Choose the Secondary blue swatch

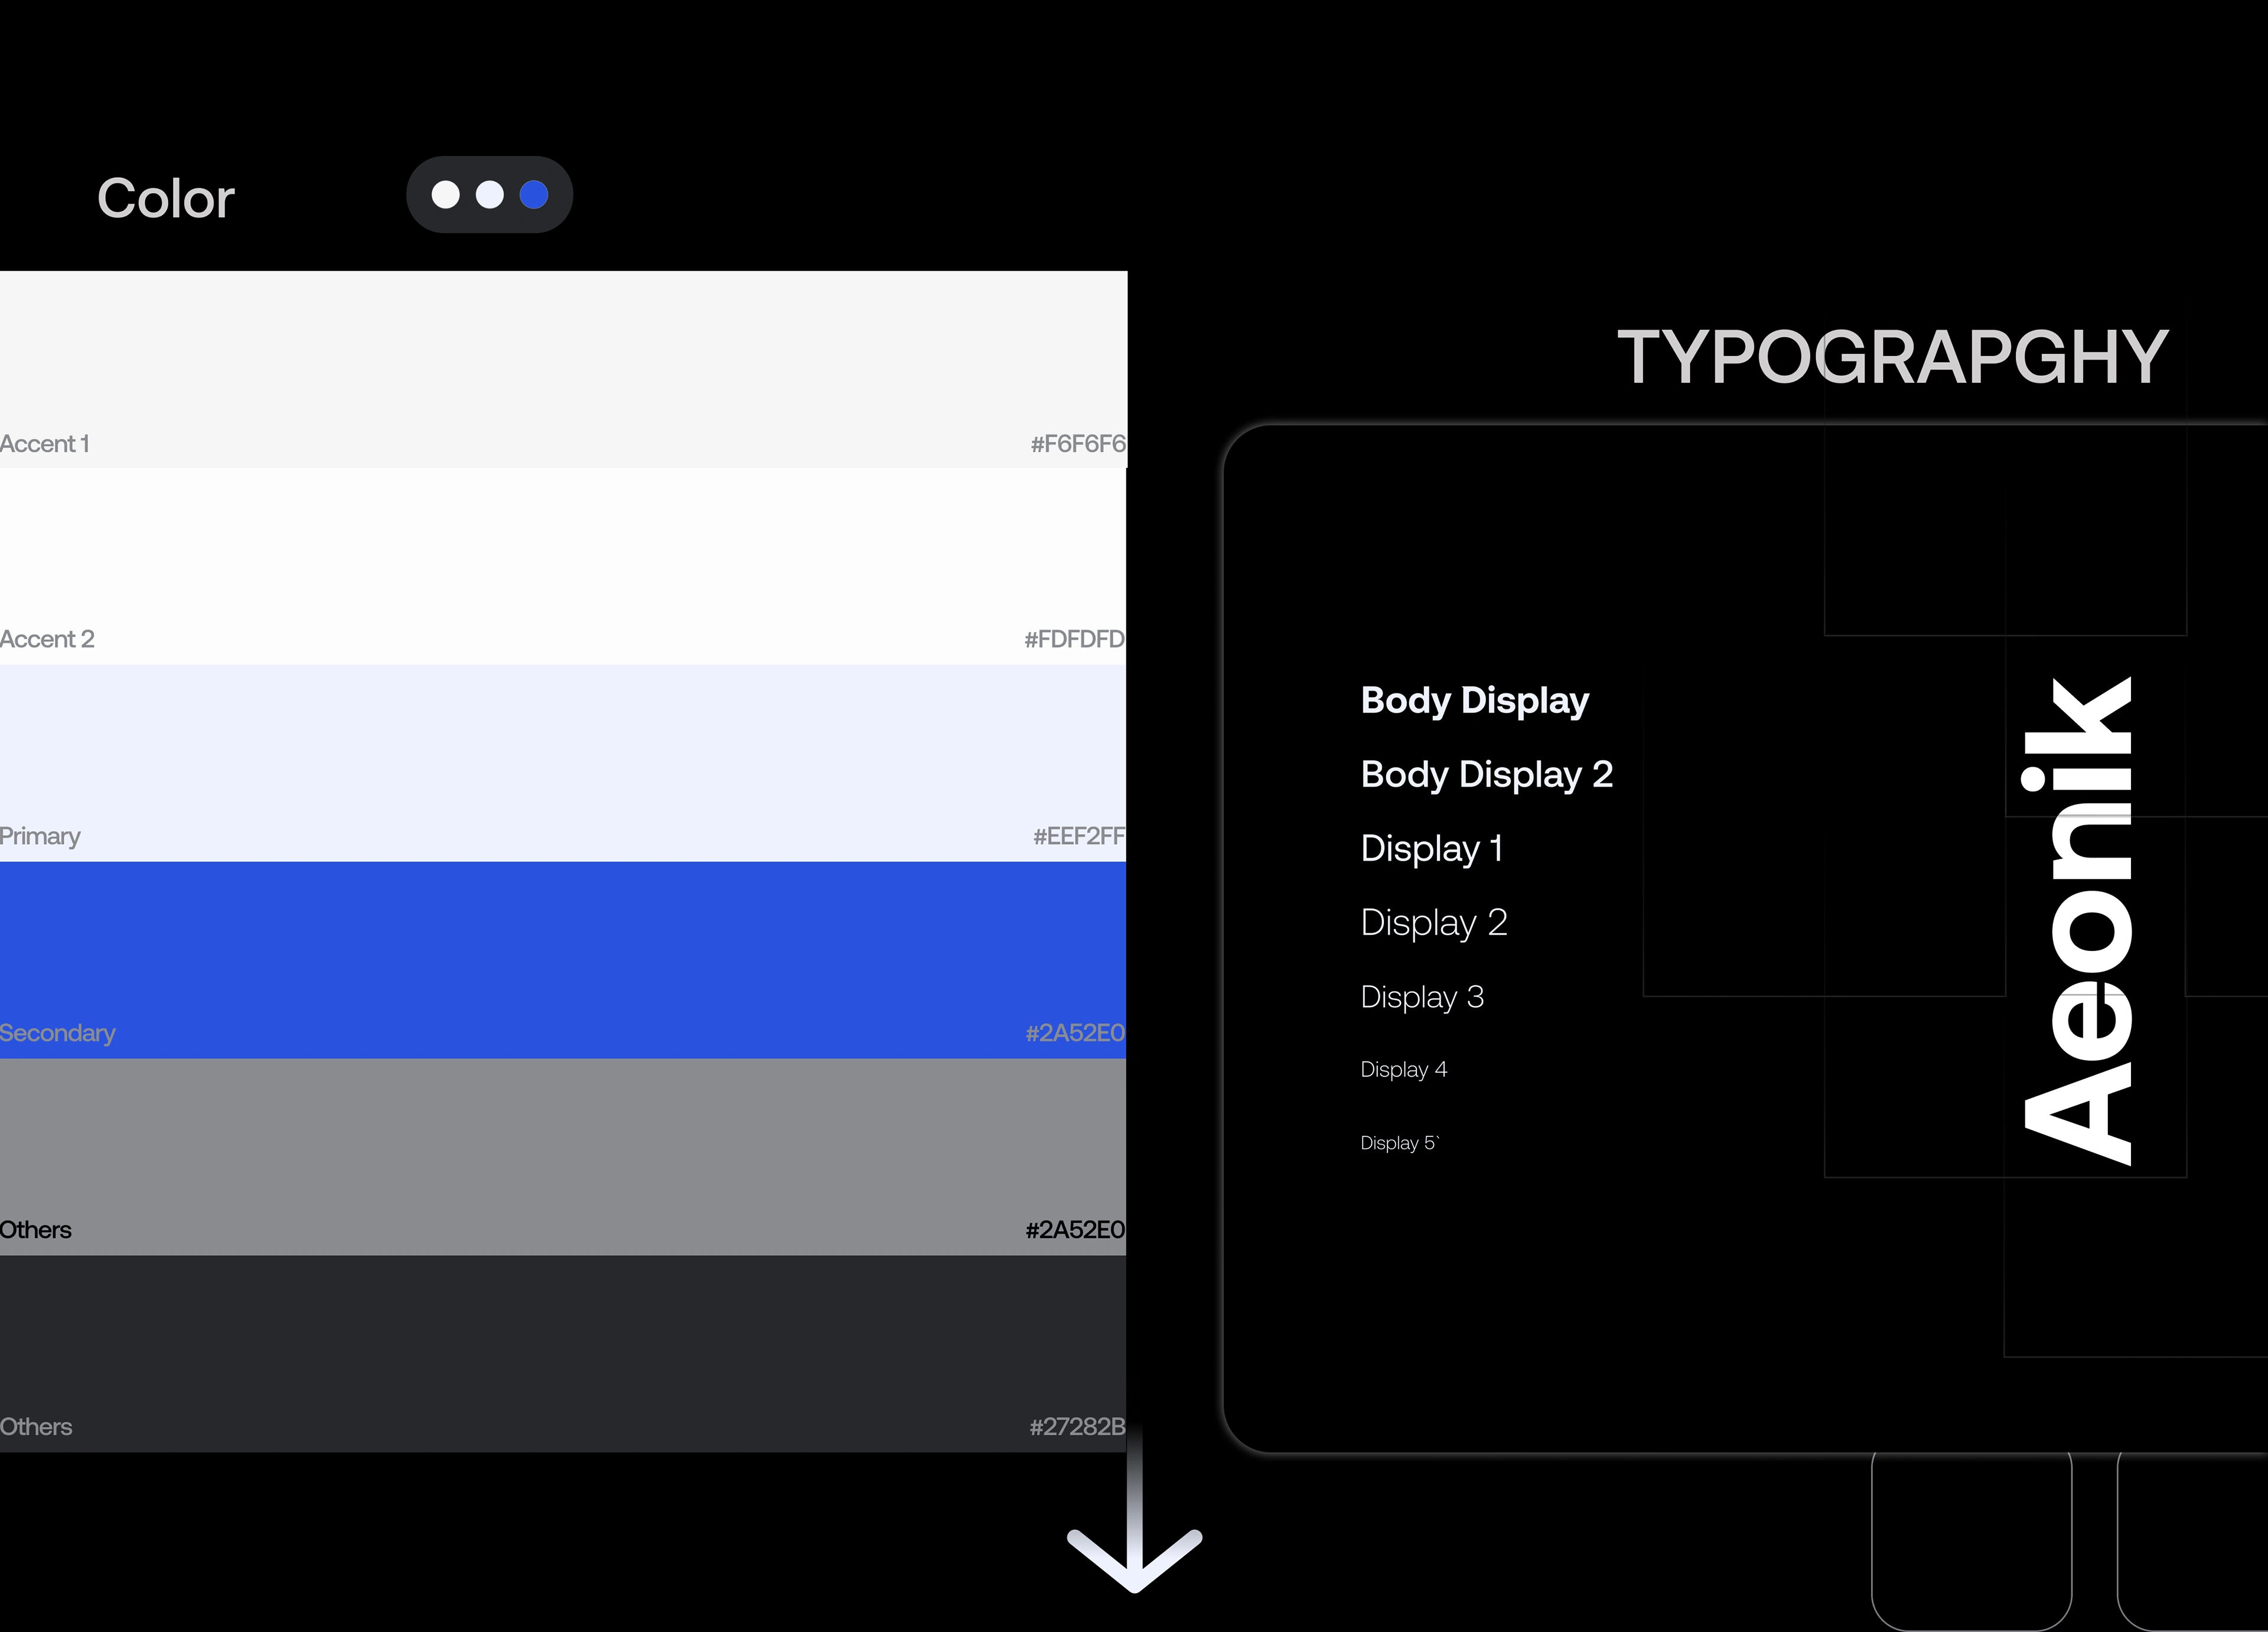pos(563,959)
